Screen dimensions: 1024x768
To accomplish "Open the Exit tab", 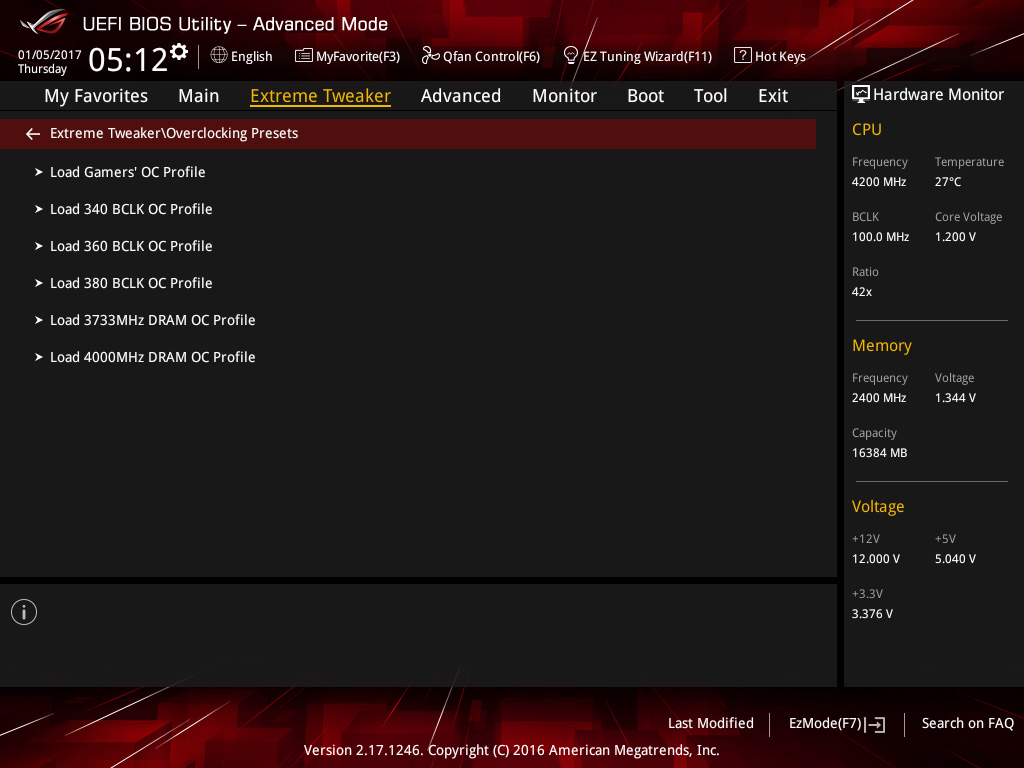I will pyautogui.click(x=773, y=96).
